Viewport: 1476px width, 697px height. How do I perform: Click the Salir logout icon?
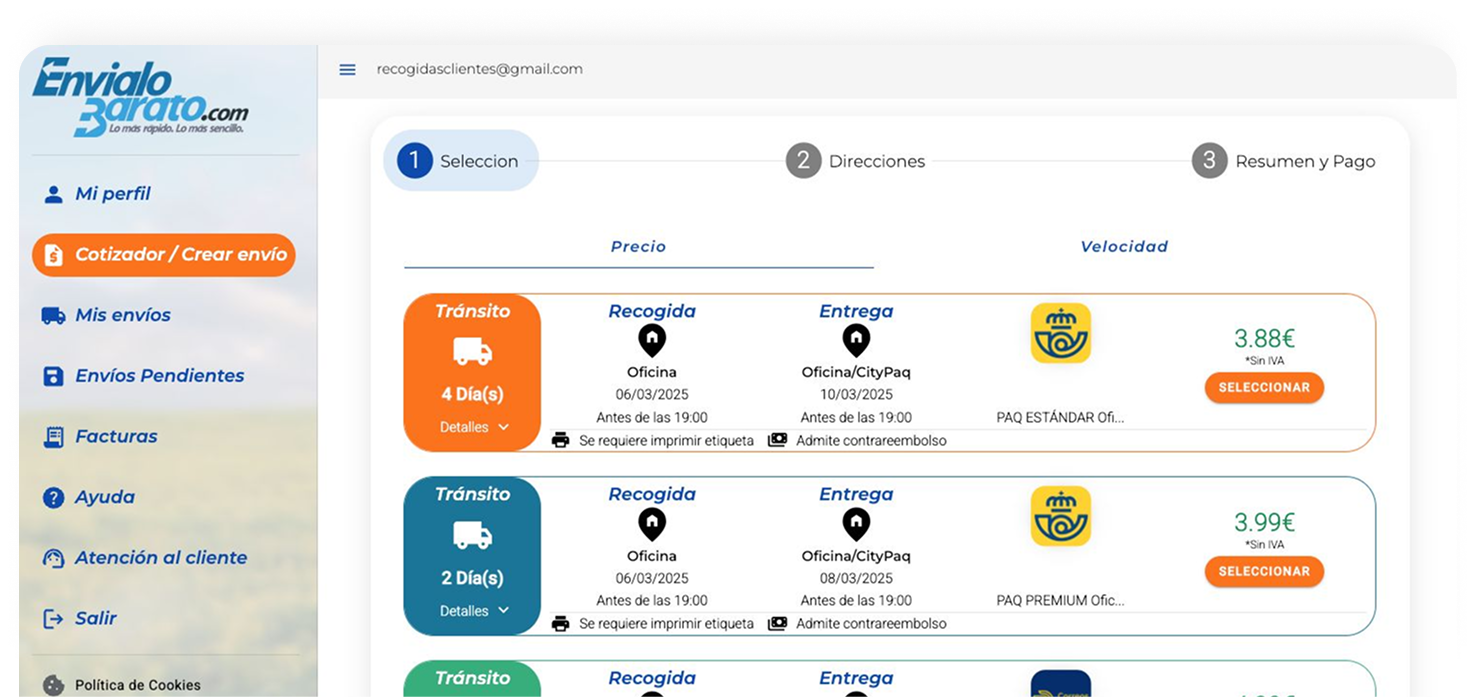pos(53,619)
